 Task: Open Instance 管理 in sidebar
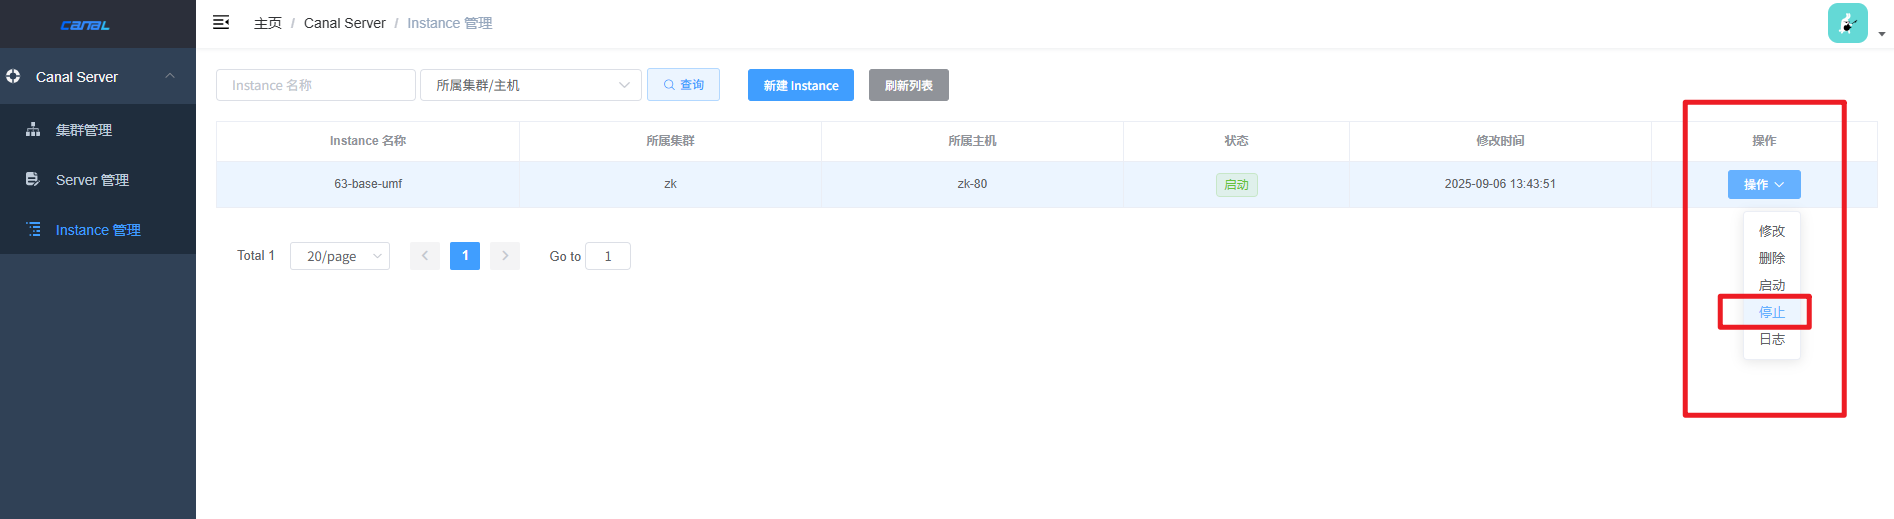click(x=98, y=229)
